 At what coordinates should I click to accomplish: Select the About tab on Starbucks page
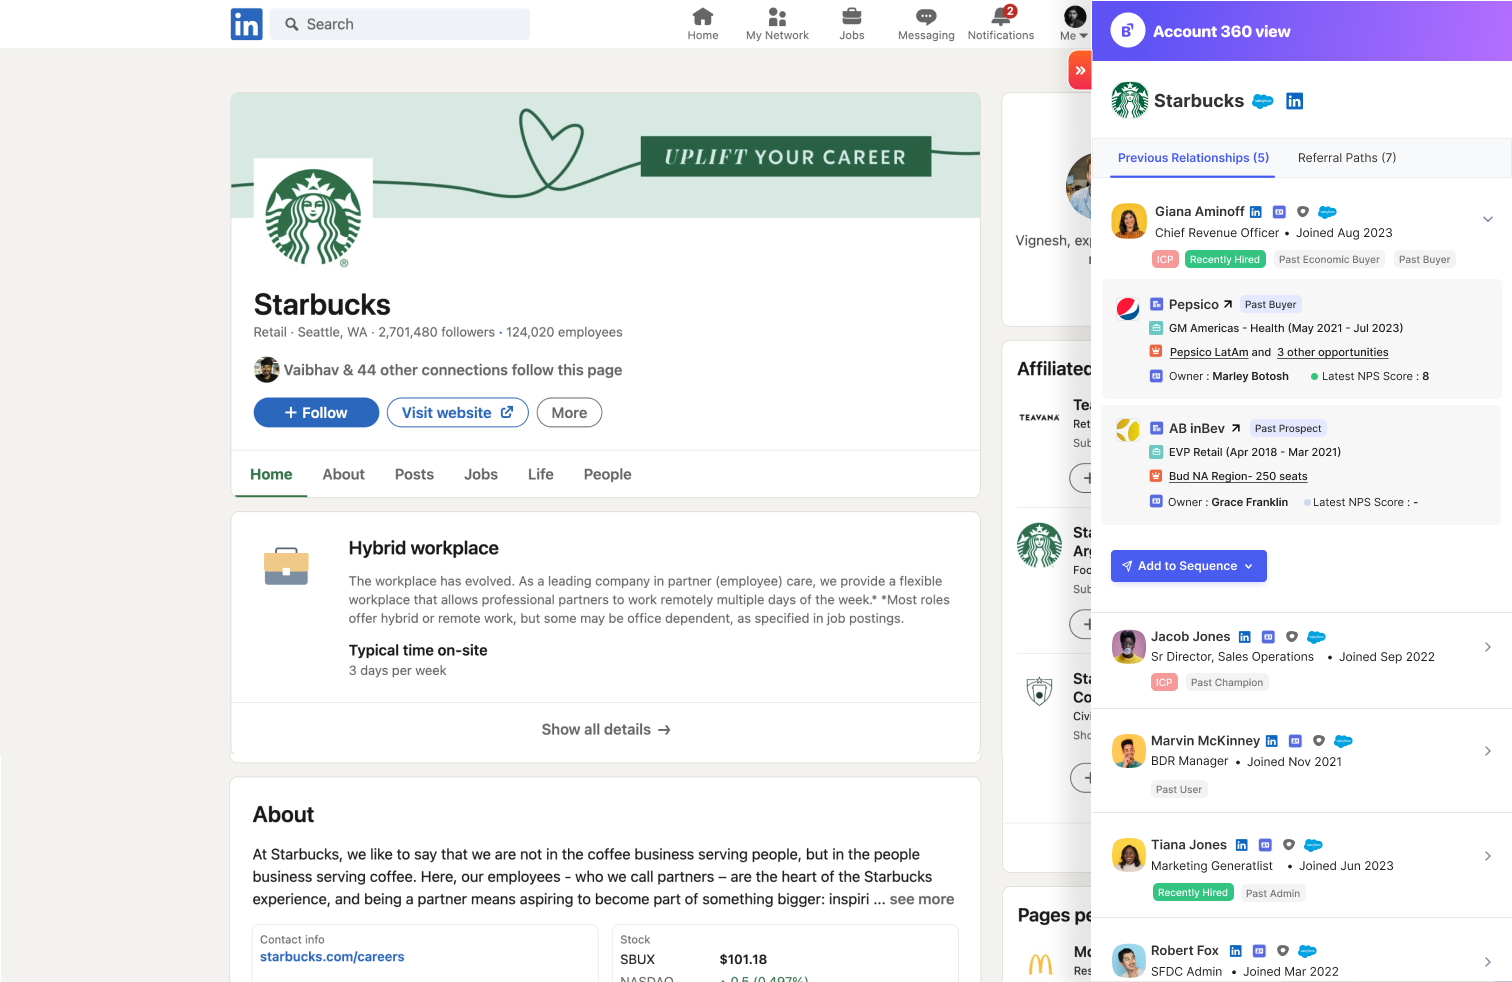[343, 475]
